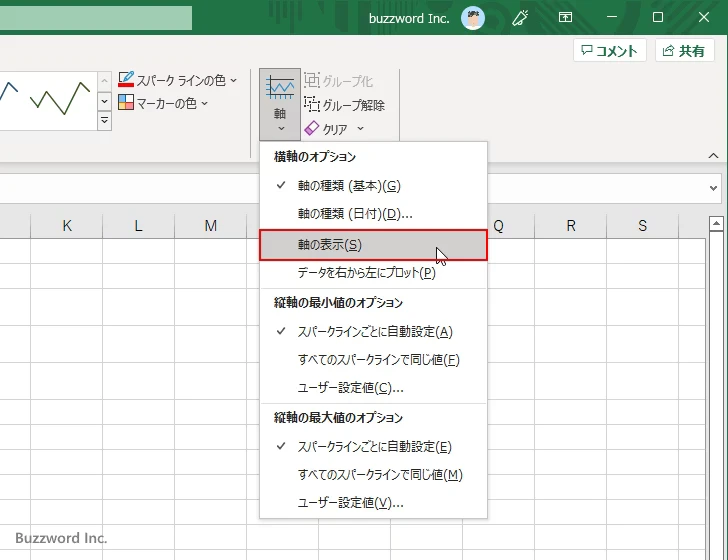Click the pen/coming soon icon in title bar
Screen dimensions: 728x560
(520, 17)
